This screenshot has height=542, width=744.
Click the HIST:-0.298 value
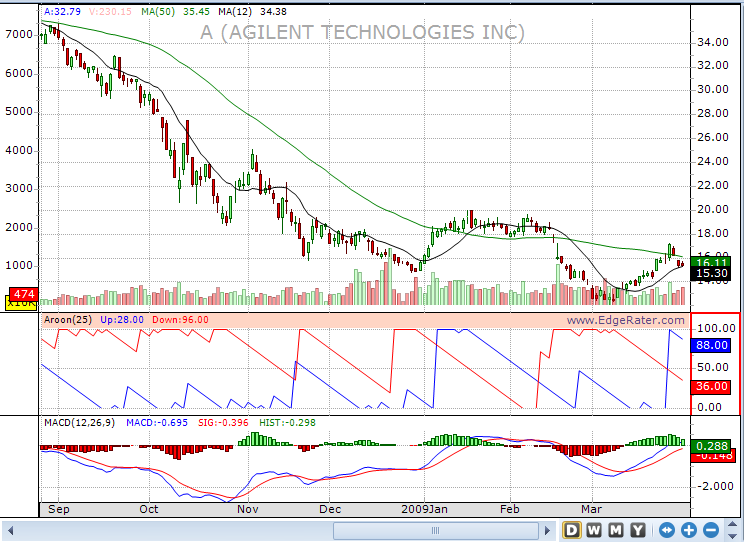point(287,422)
